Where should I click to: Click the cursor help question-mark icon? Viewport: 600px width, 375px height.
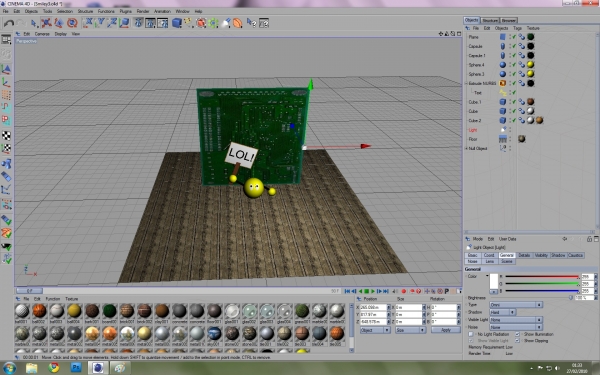pyautogui.click(x=252, y=23)
